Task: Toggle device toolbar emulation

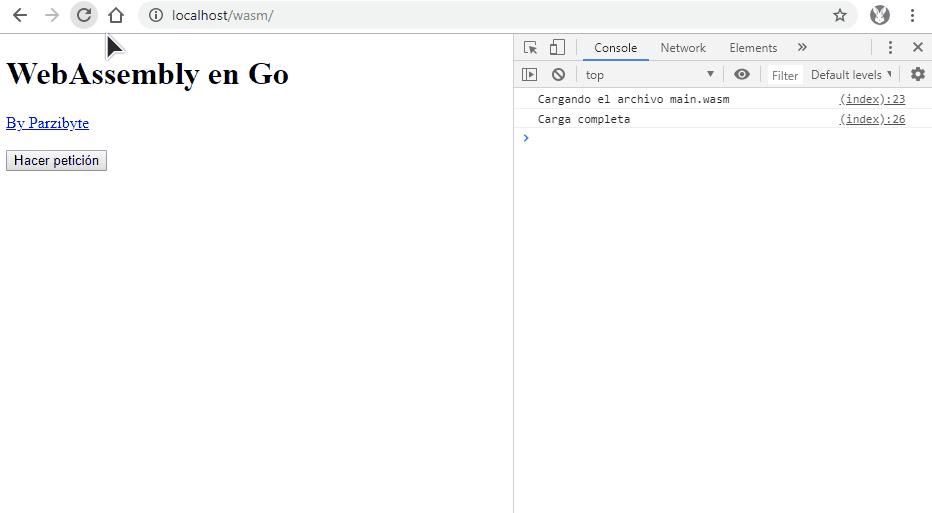Action: point(557,47)
